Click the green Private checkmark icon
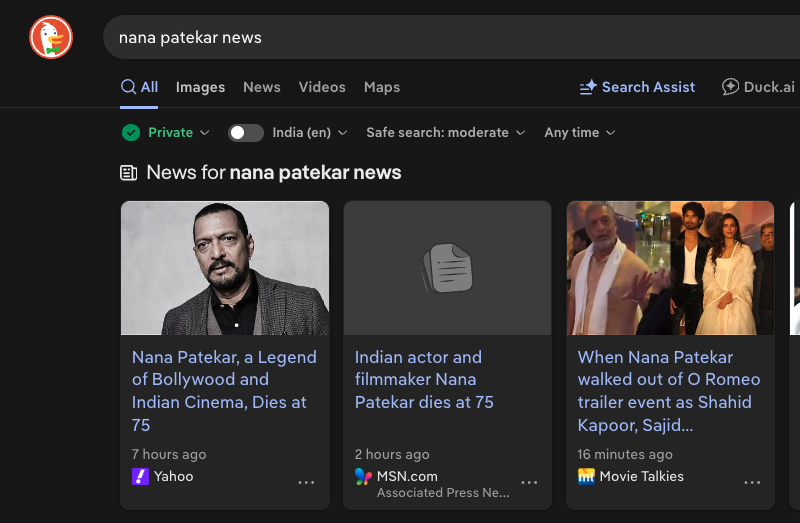This screenshot has width=800, height=523. coord(131,133)
